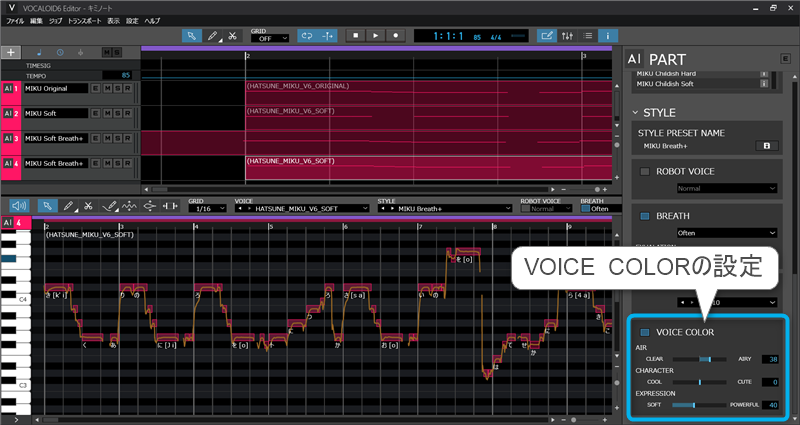Click the note icon above track list
This screenshot has height=425, width=800.
pos(39,53)
